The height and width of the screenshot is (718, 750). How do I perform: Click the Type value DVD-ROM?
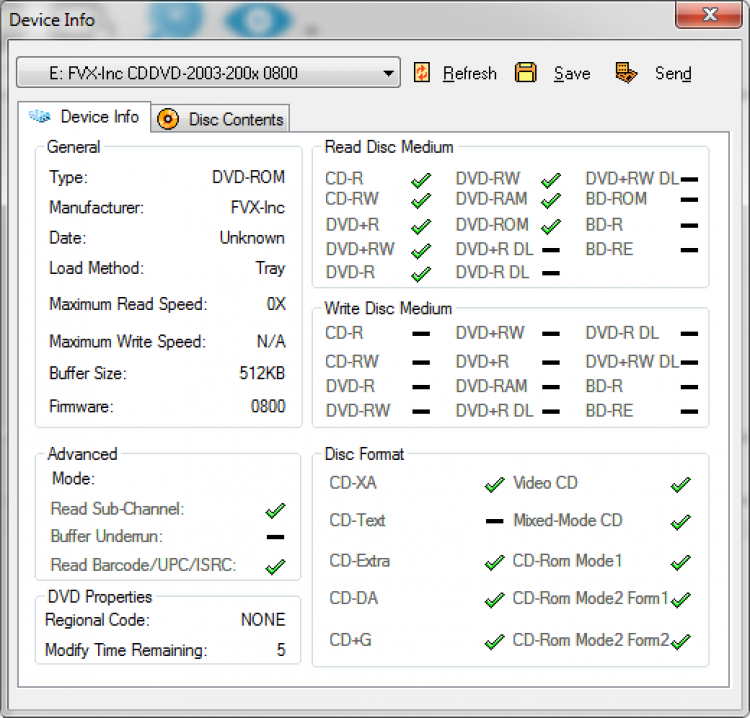coord(248,177)
